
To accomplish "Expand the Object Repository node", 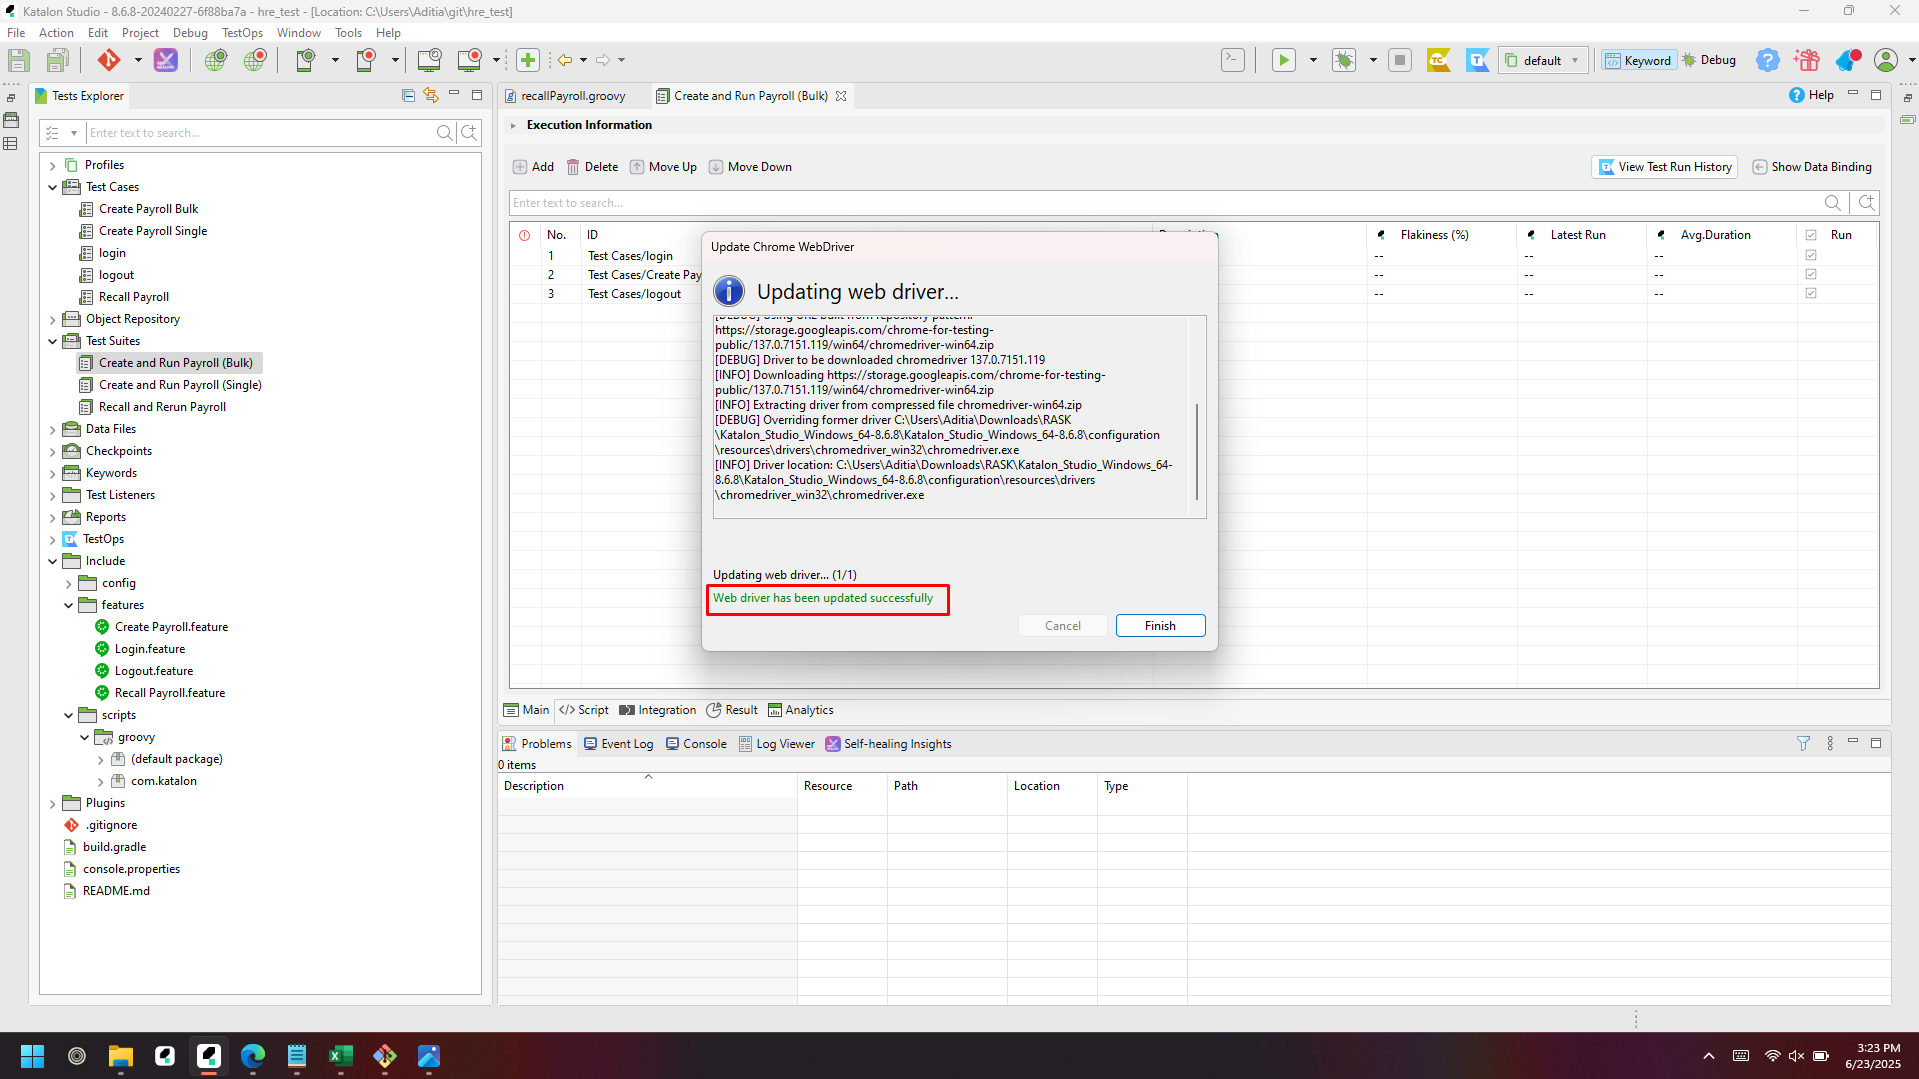I will point(52,319).
